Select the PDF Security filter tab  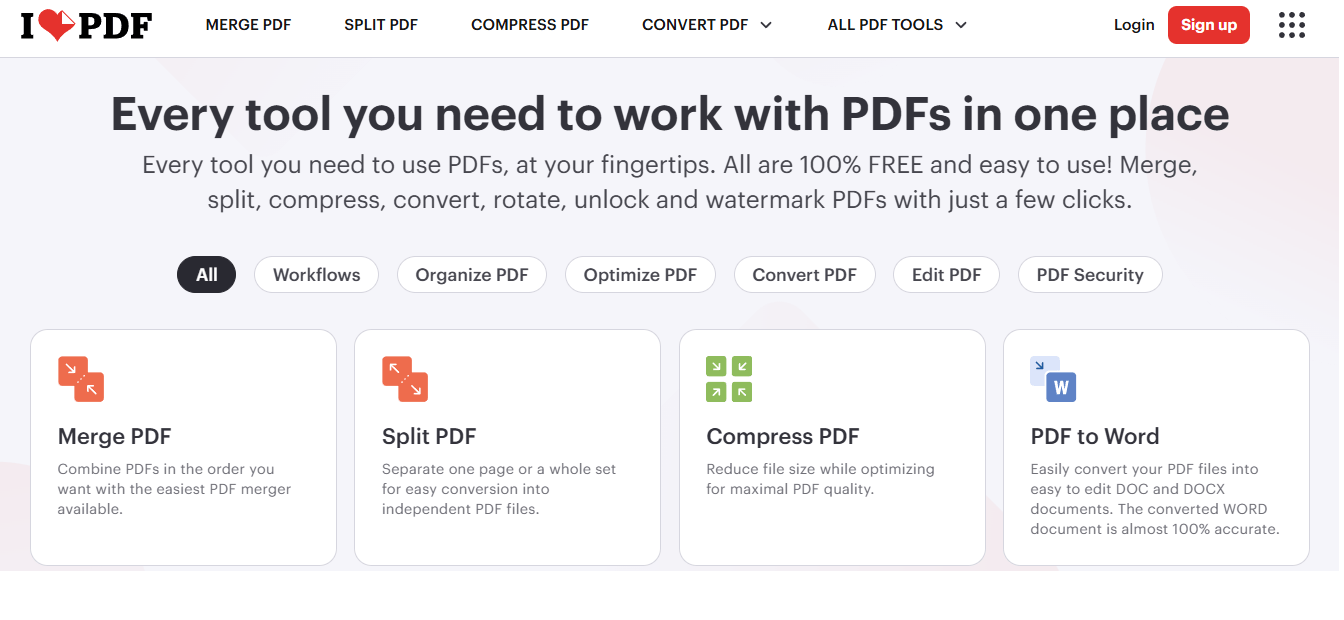(x=1090, y=275)
